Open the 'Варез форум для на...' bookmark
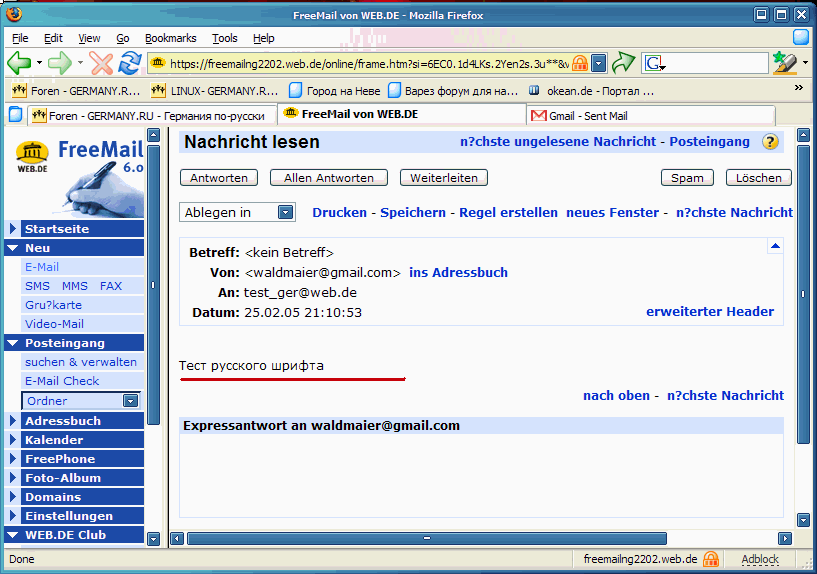 [x=453, y=91]
